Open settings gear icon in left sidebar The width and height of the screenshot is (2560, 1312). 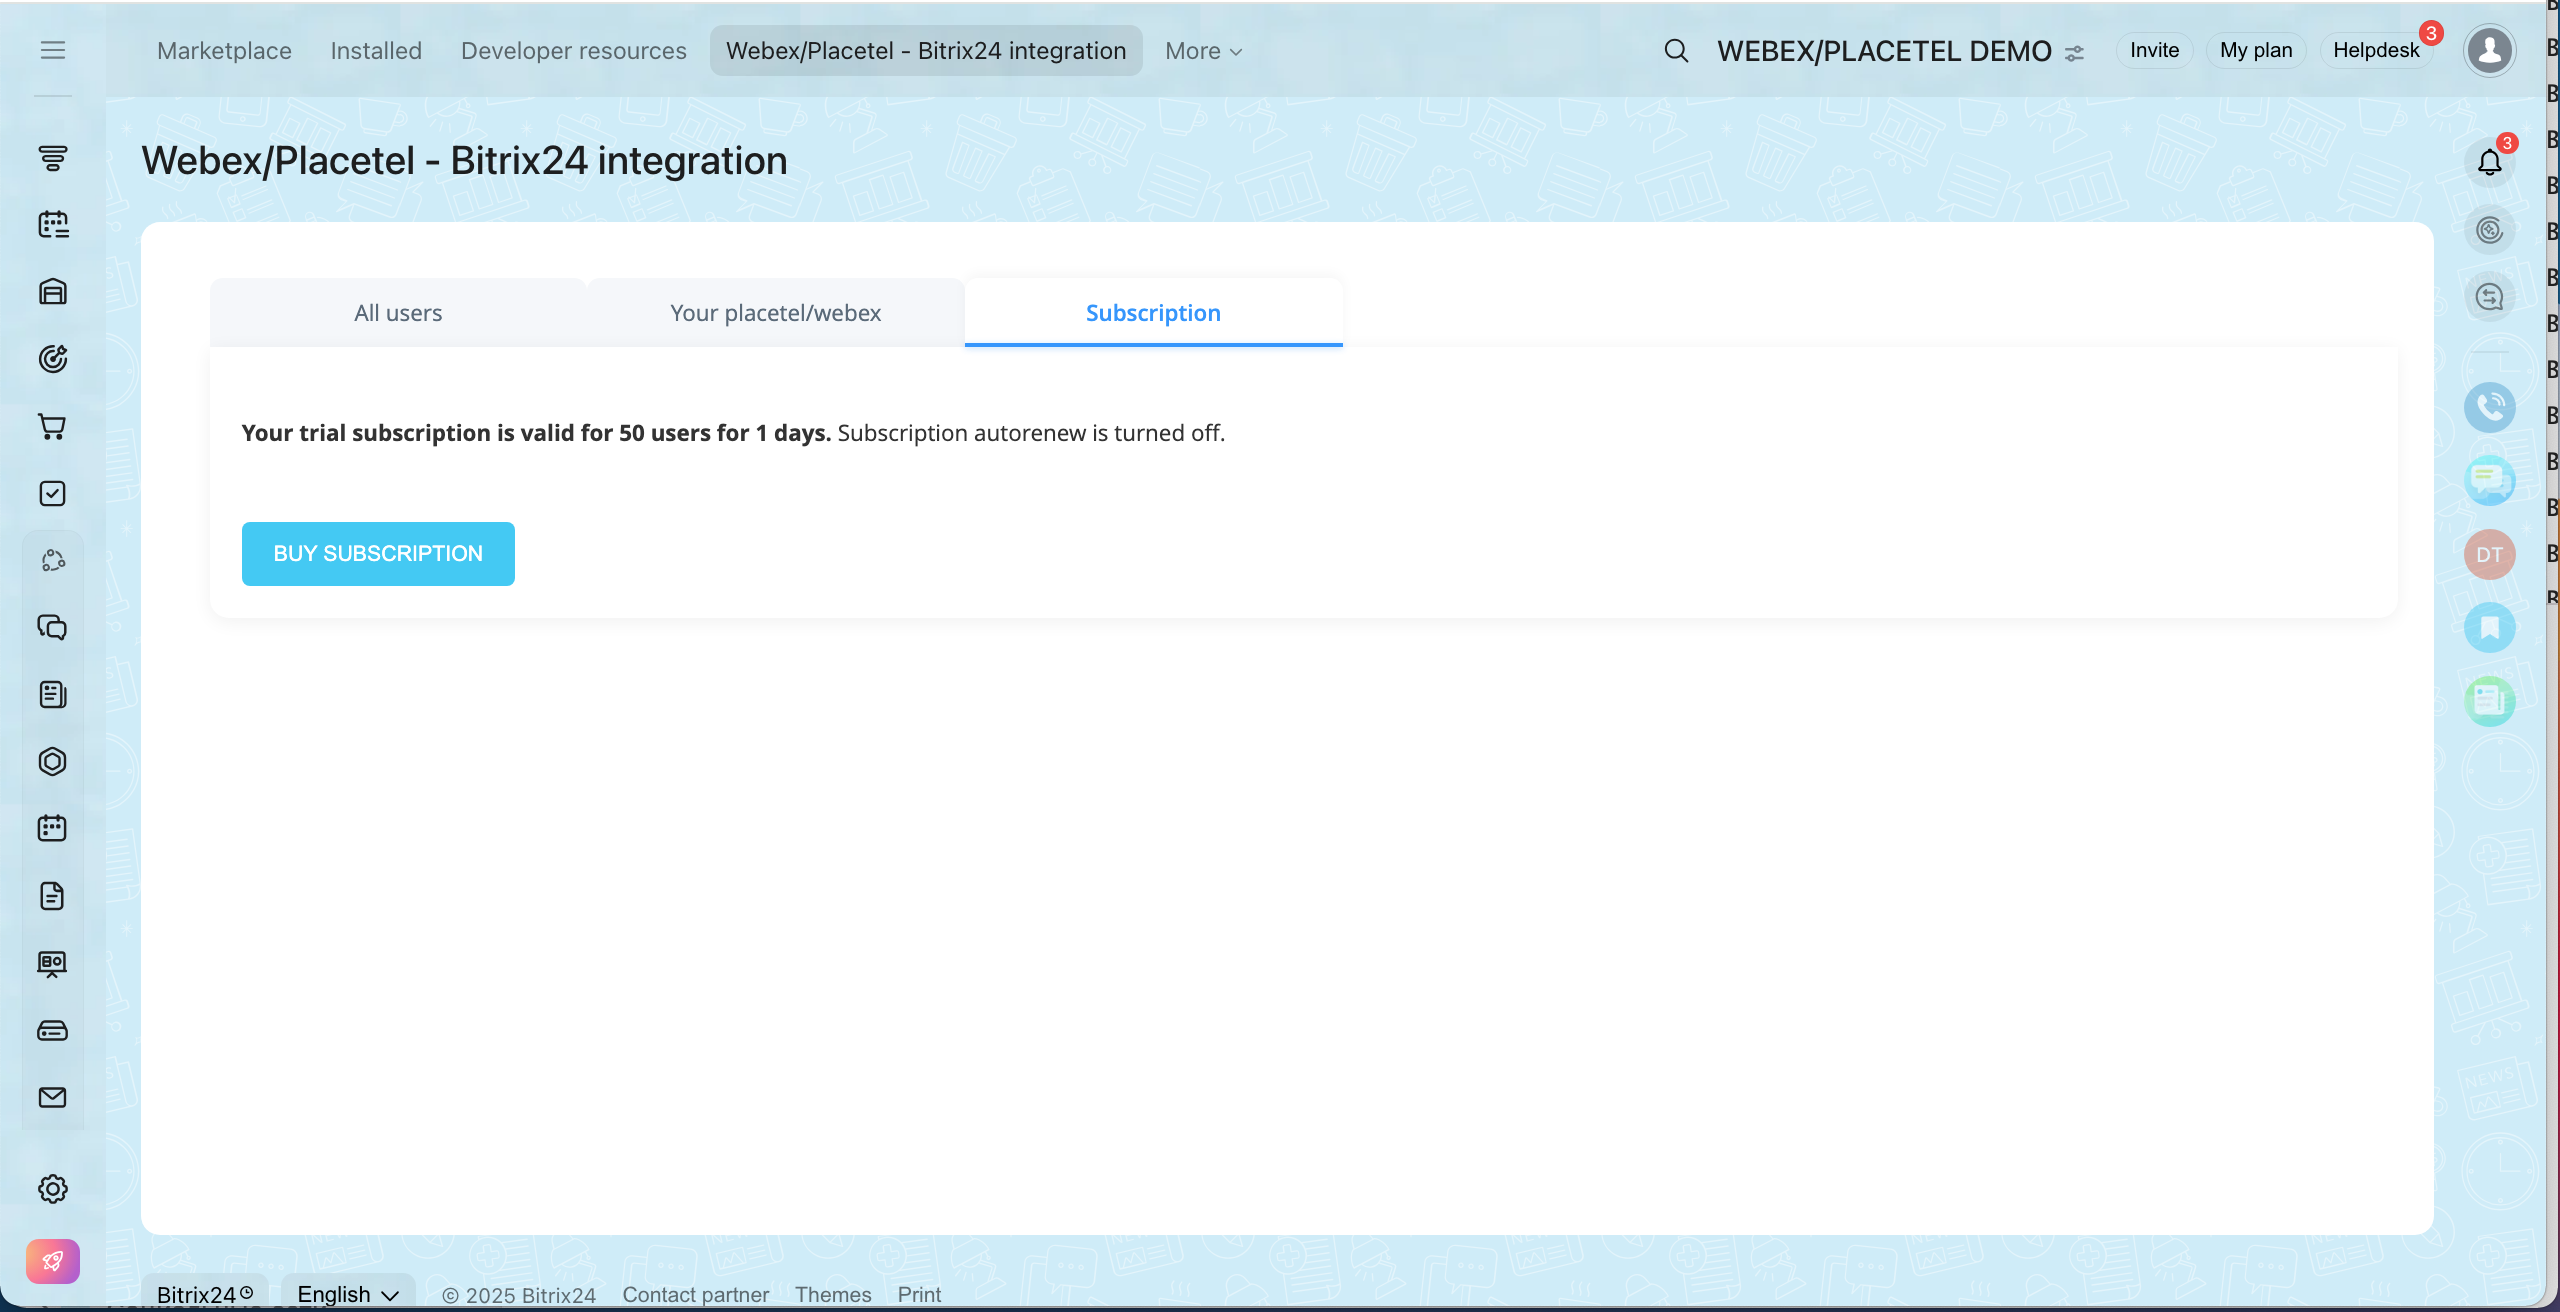[52, 1189]
